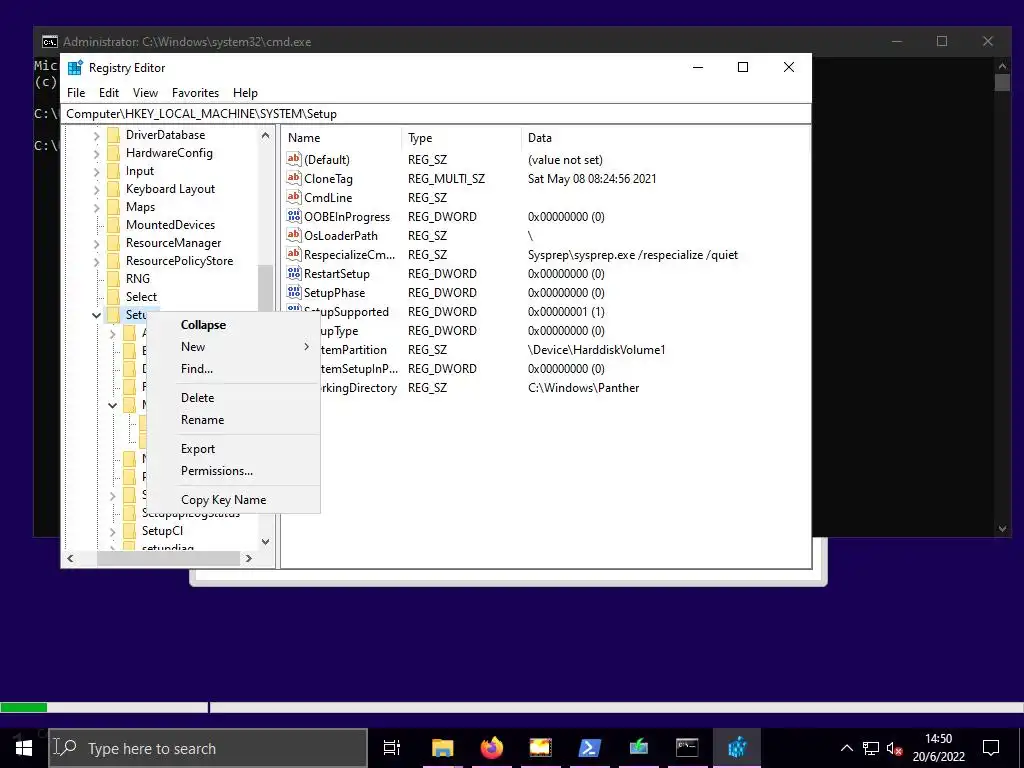1024x768 pixels.
Task: Open File Explorer from the taskbar
Action: tap(442, 747)
